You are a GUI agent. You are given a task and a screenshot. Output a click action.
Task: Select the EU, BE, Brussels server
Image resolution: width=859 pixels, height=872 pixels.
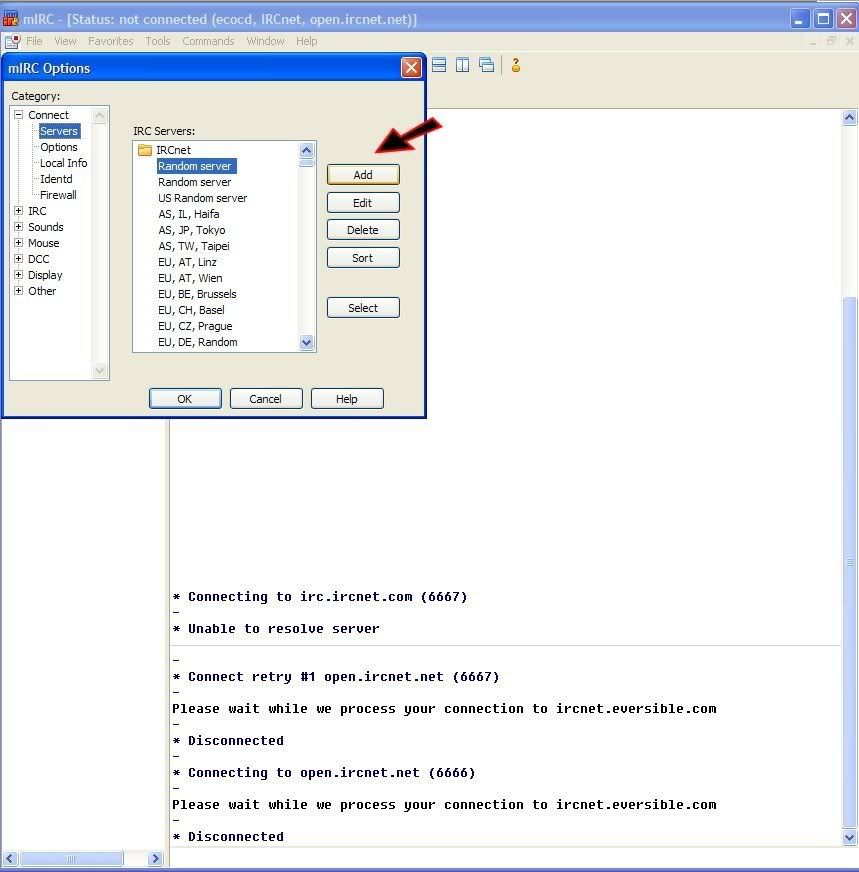tap(197, 294)
